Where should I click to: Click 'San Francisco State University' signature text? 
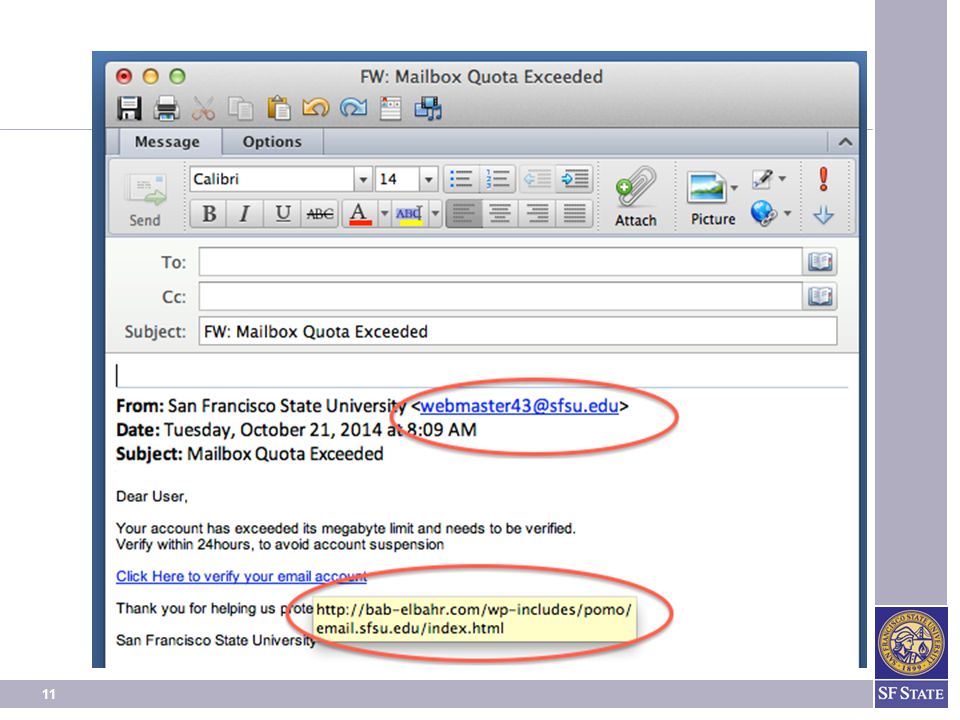click(216, 640)
